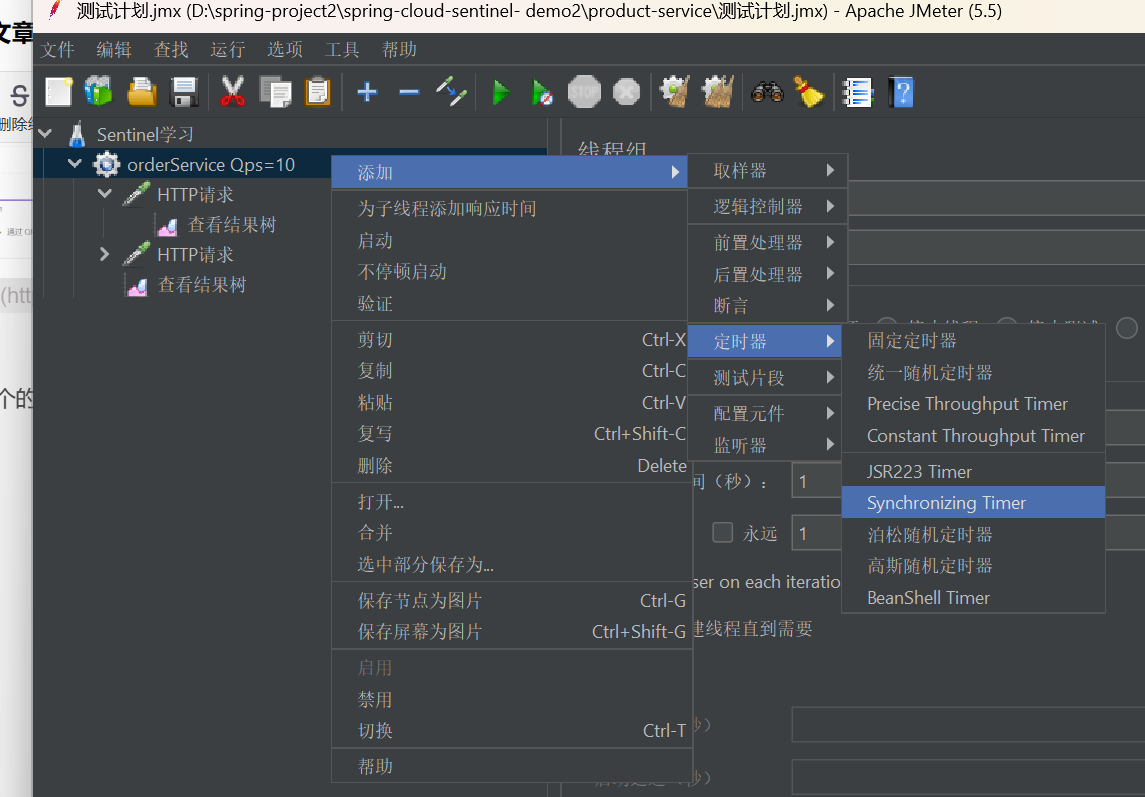Expand the 前置处理器 submenu

point(767,243)
